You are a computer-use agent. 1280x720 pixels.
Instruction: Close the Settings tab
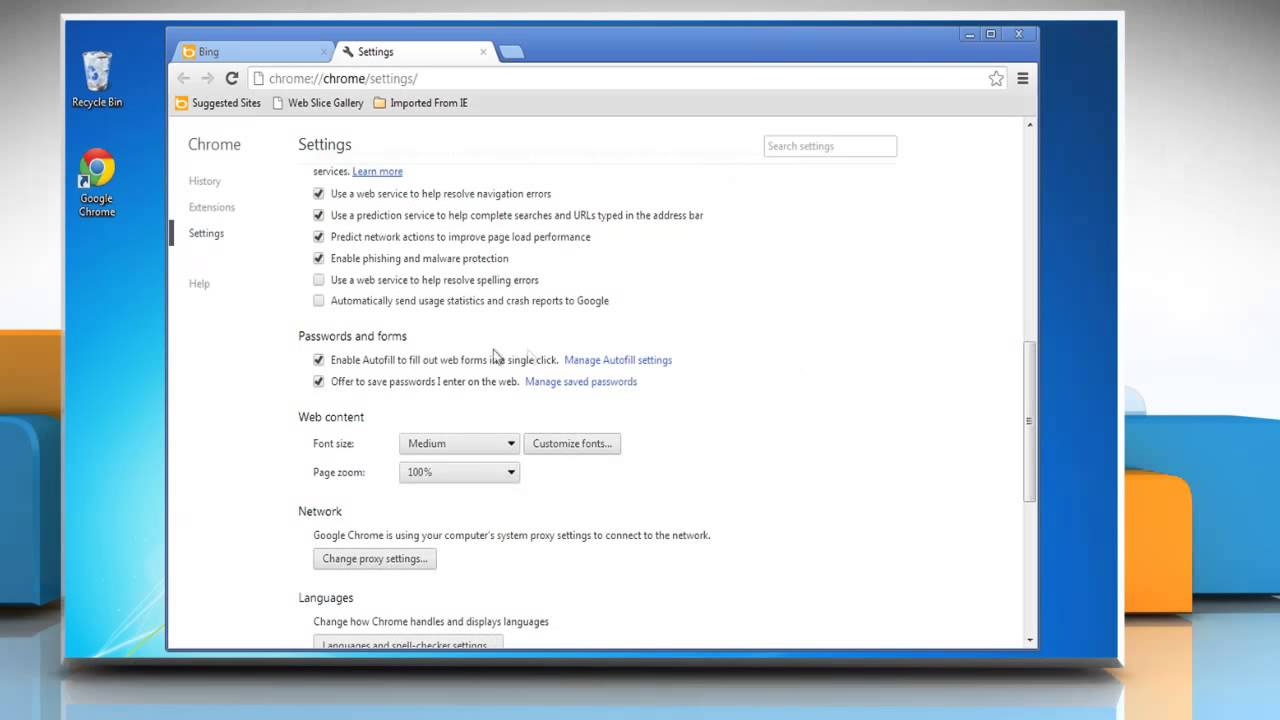[x=484, y=51]
